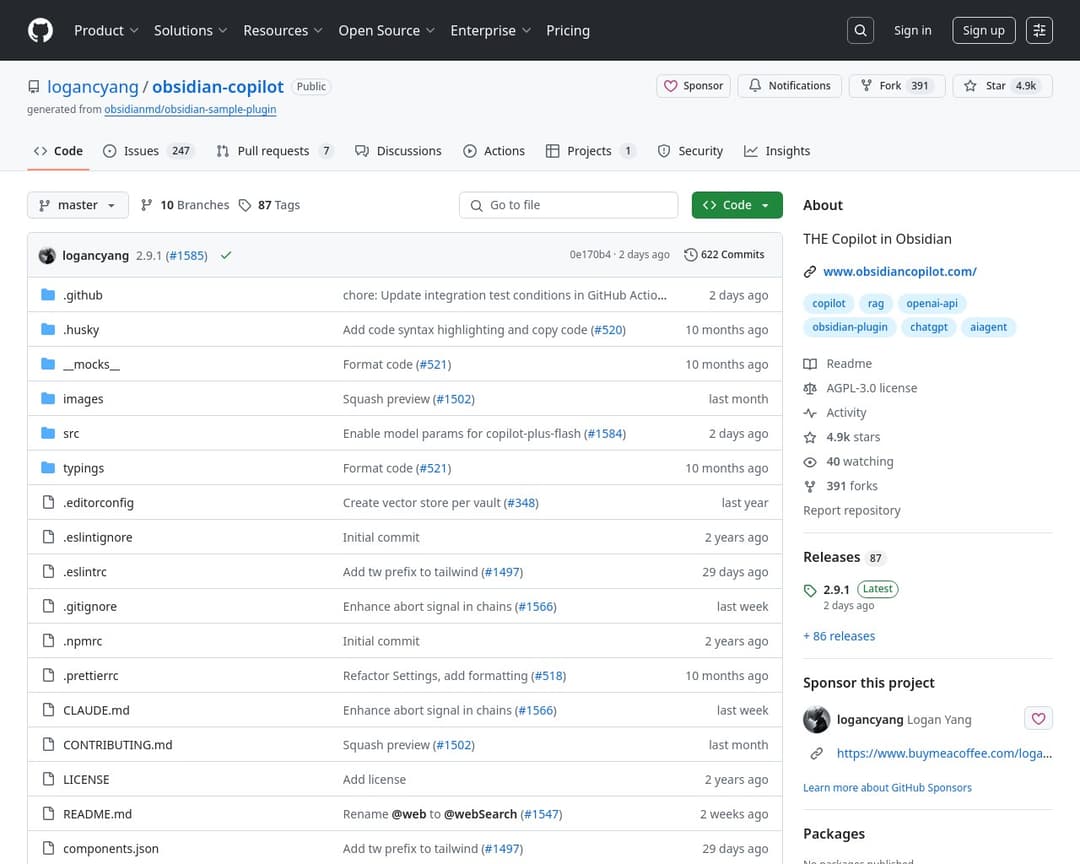Open the appearance settings sliders icon

click(x=1039, y=30)
